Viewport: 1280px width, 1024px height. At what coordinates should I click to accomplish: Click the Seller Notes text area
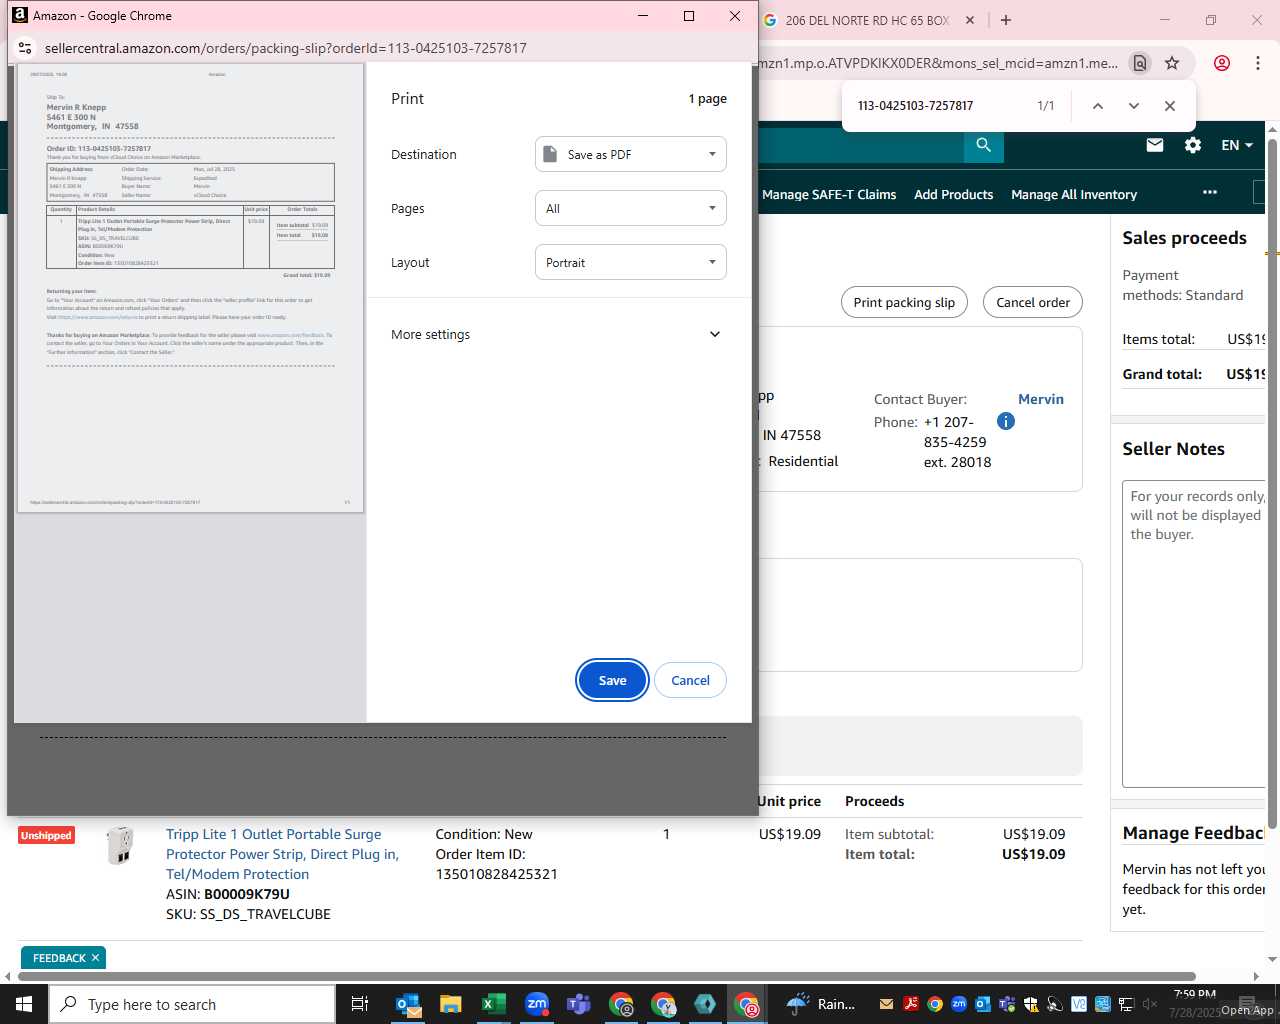[x=1195, y=633]
